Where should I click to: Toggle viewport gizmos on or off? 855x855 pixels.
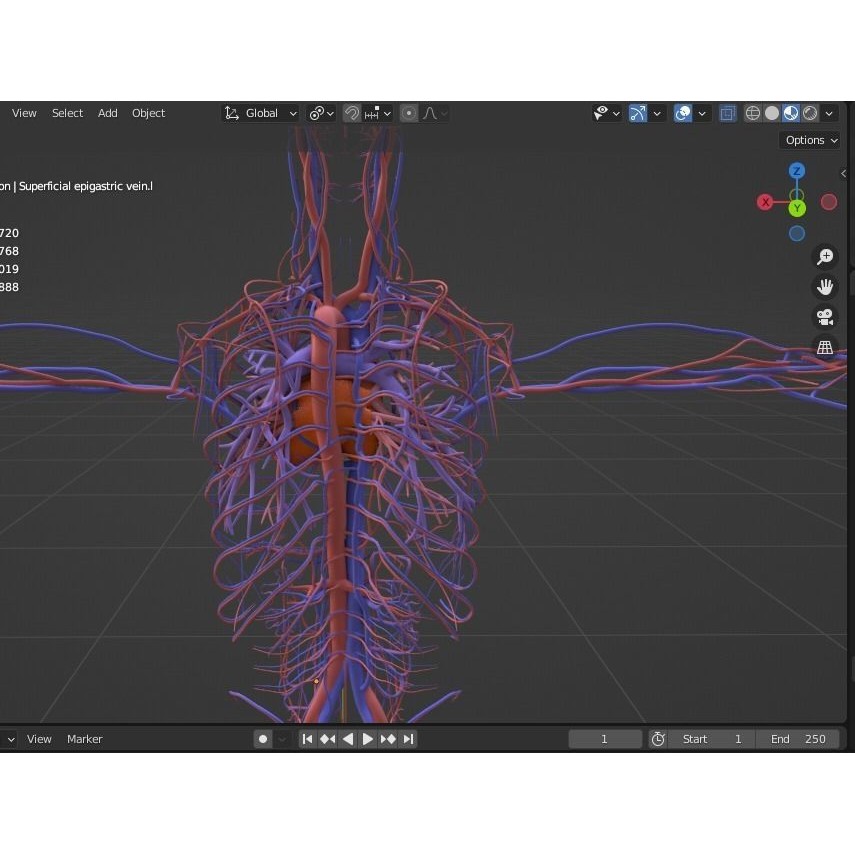pyautogui.click(x=638, y=112)
